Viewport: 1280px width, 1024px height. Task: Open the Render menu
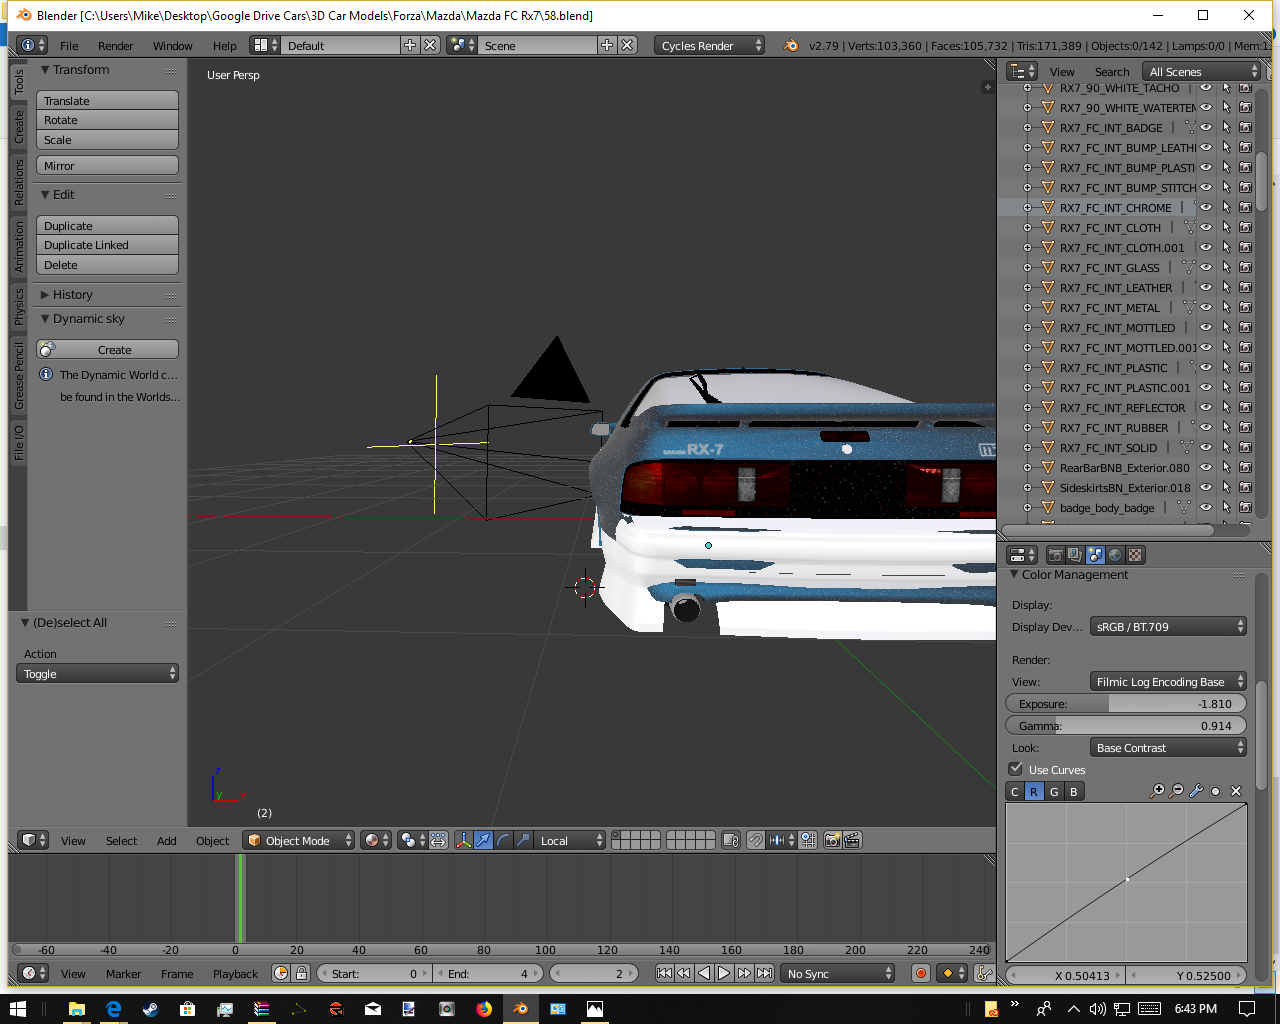pyautogui.click(x=116, y=45)
